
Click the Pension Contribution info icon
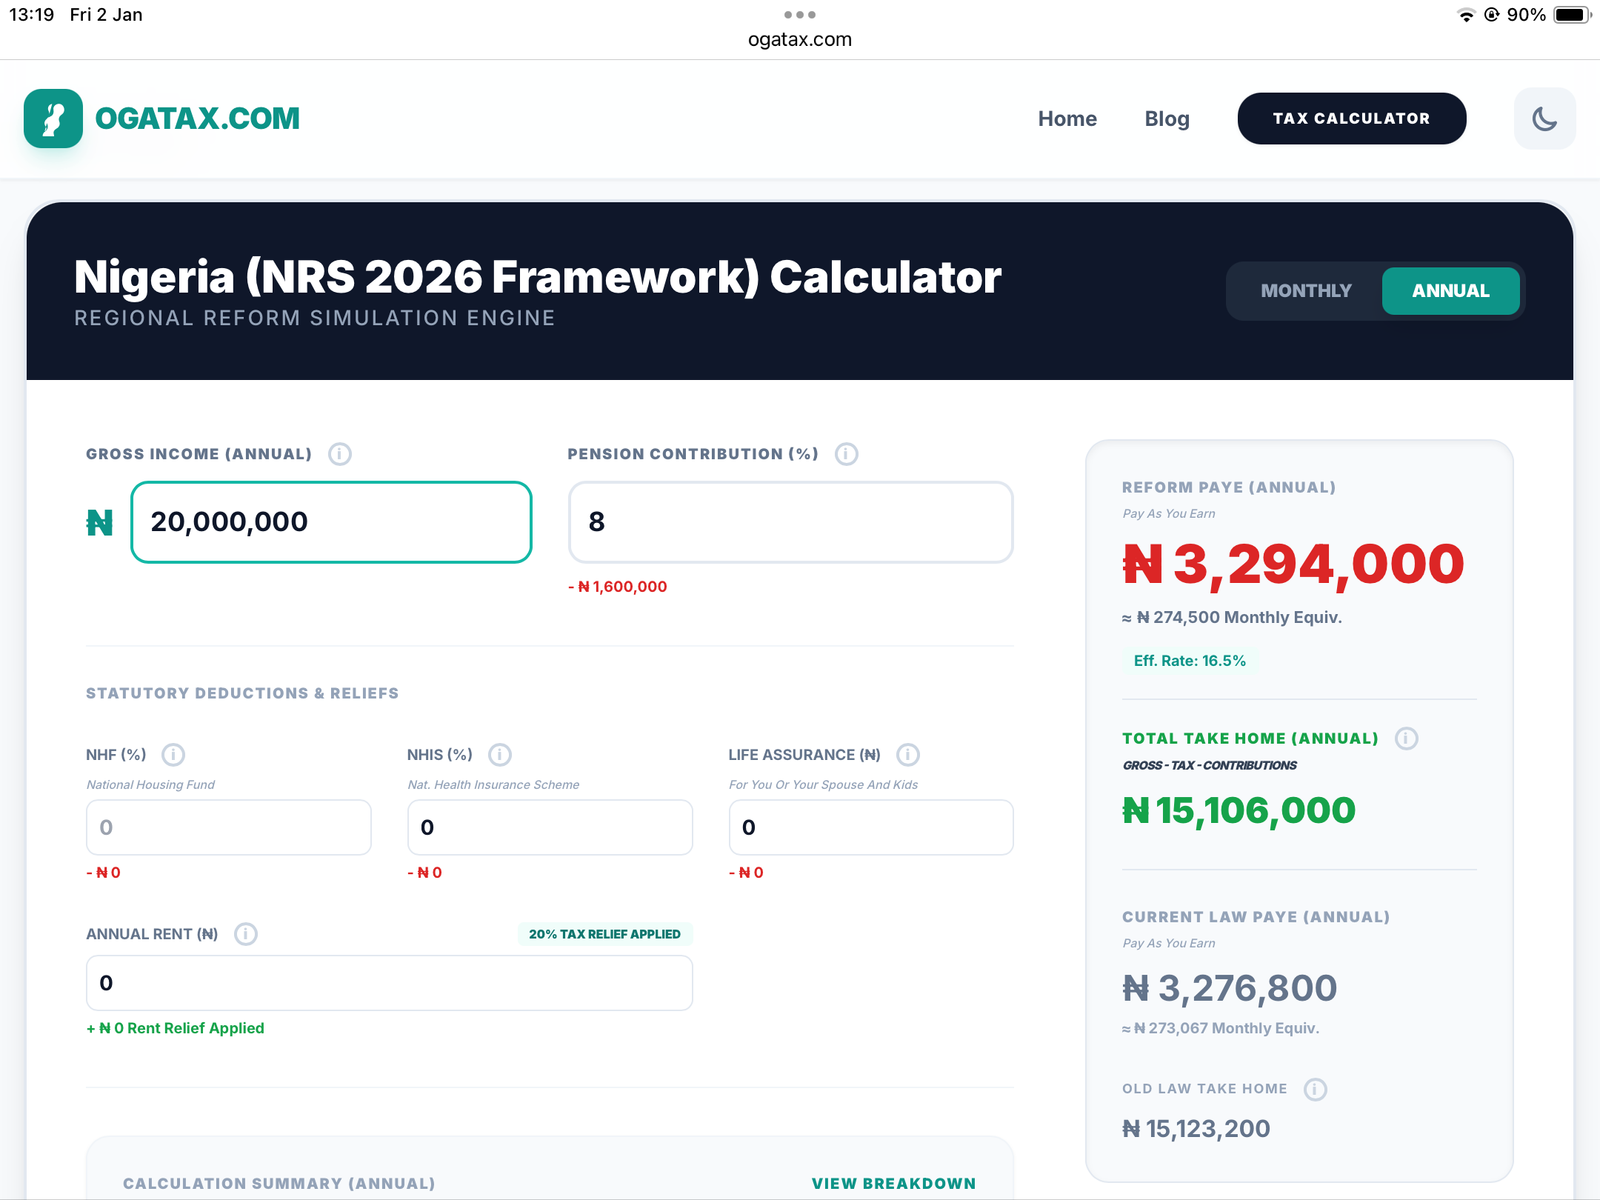pos(846,454)
